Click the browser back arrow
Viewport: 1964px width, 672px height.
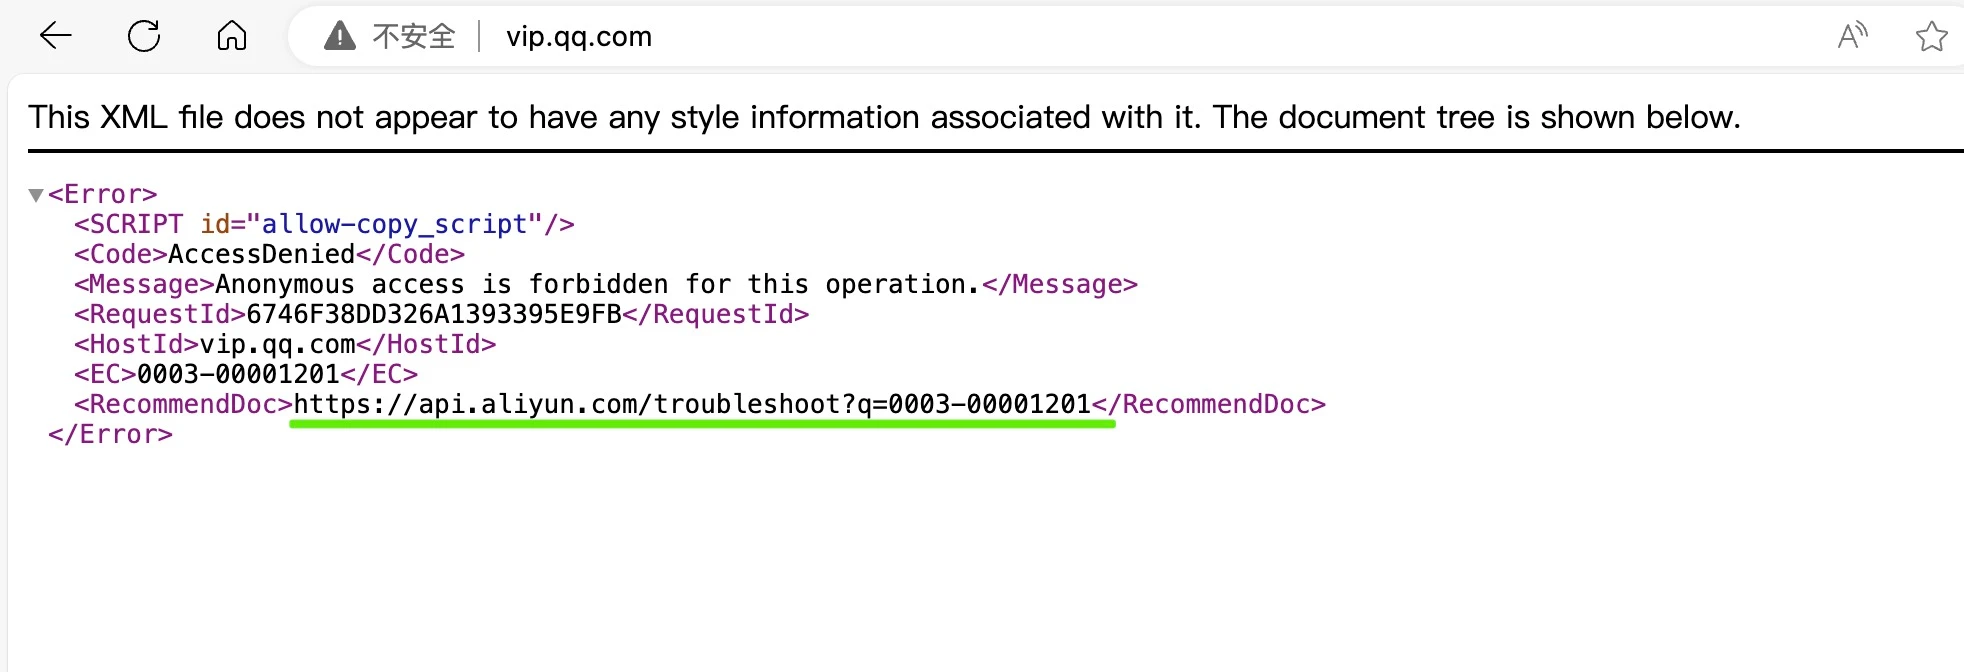click(x=56, y=37)
